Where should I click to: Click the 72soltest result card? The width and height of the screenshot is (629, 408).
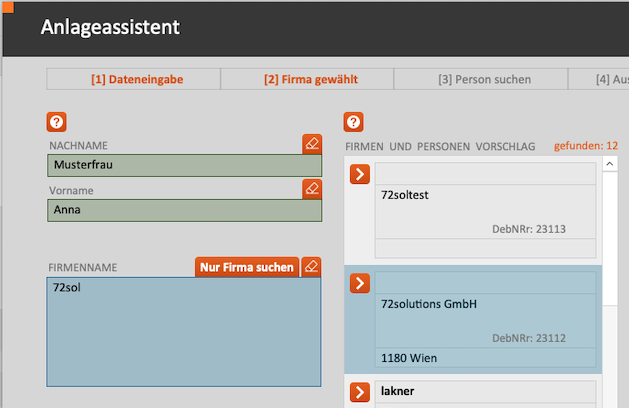click(486, 211)
